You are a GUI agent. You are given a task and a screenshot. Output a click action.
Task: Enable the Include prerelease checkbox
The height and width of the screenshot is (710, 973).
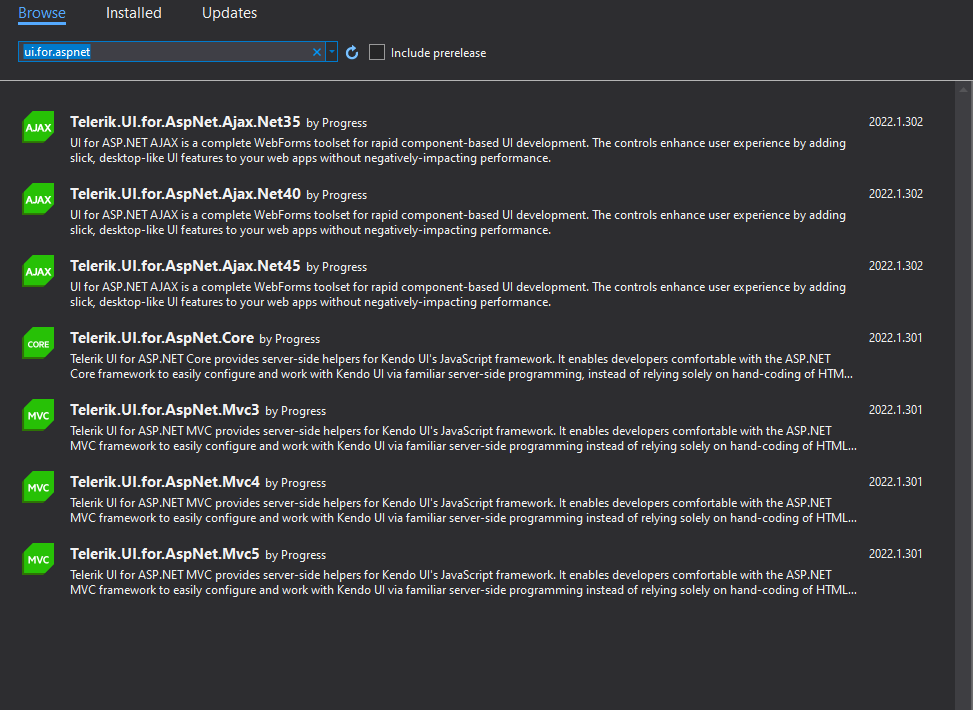377,52
